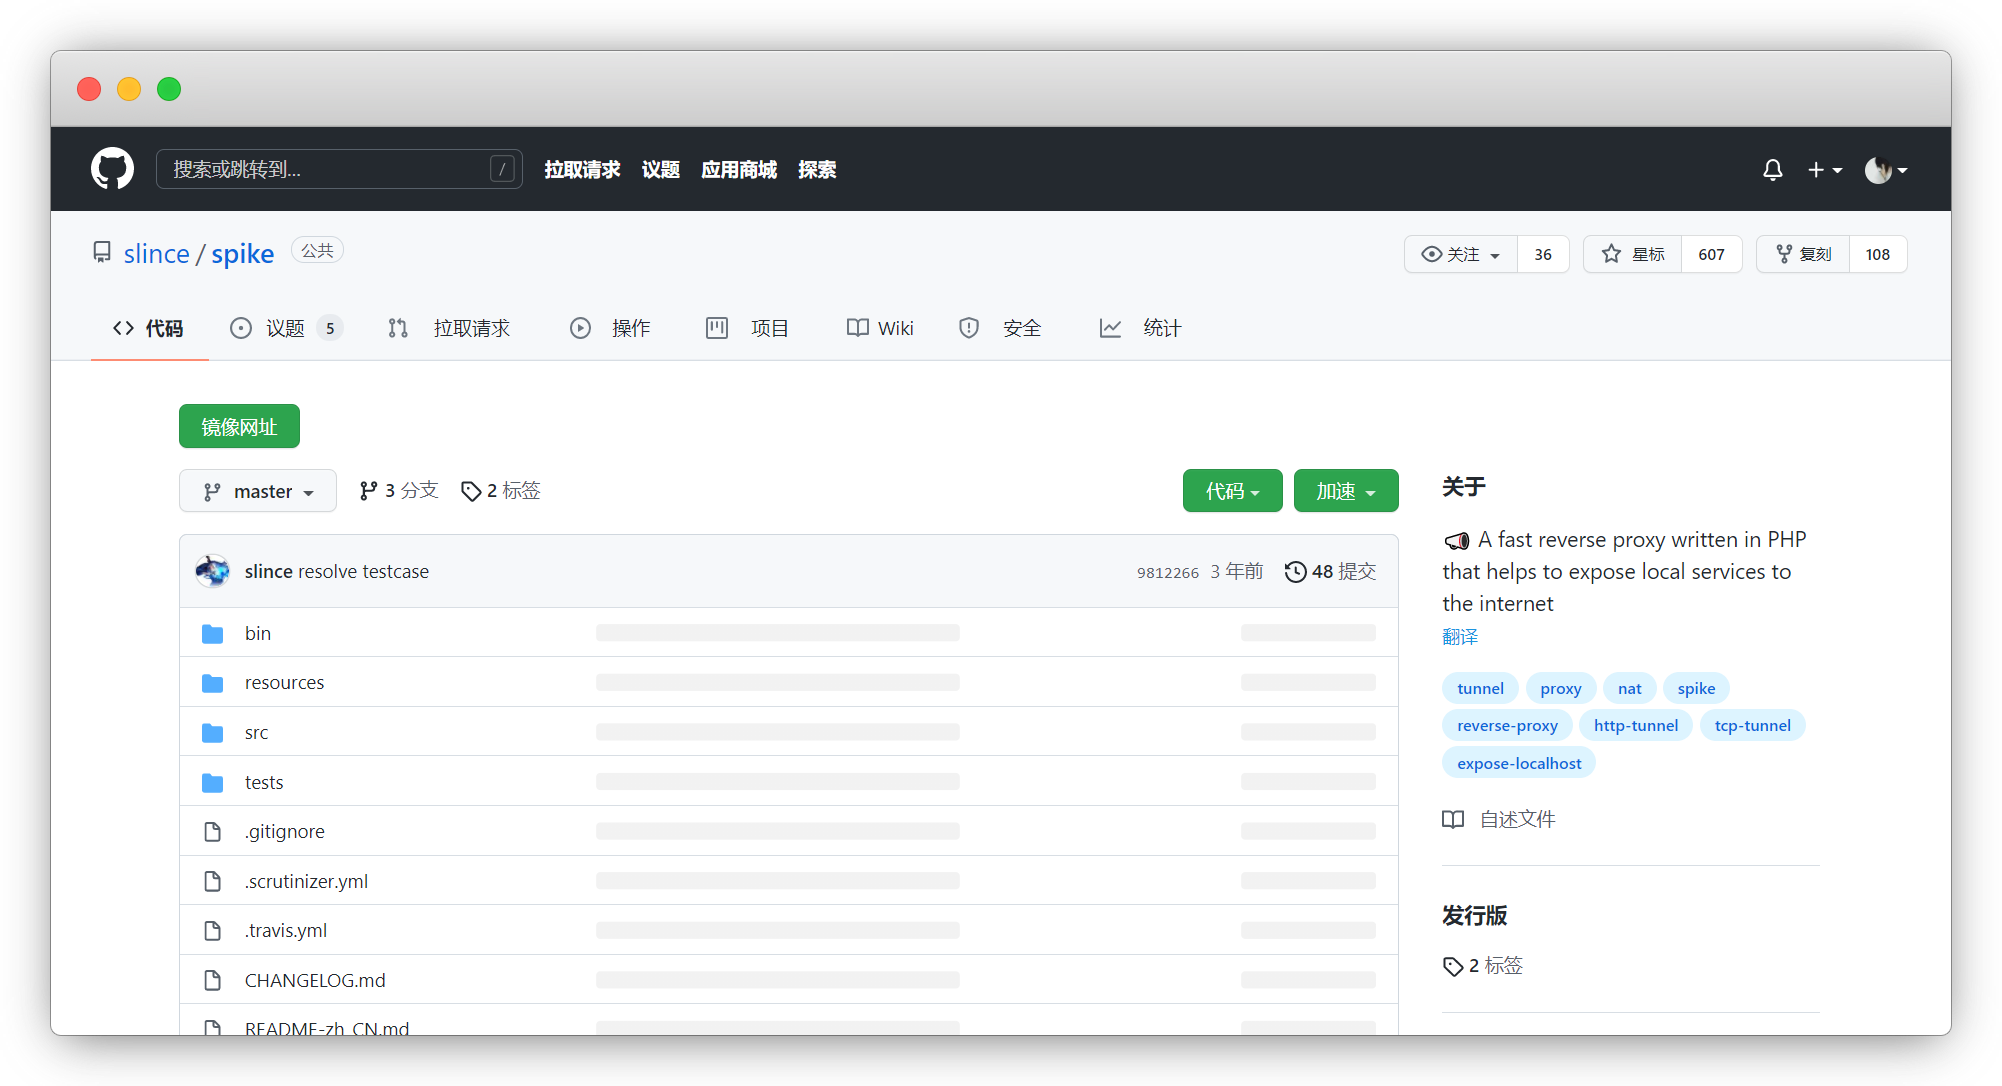Click slince's commit author avatar
The height and width of the screenshot is (1086, 2002).
(x=212, y=571)
